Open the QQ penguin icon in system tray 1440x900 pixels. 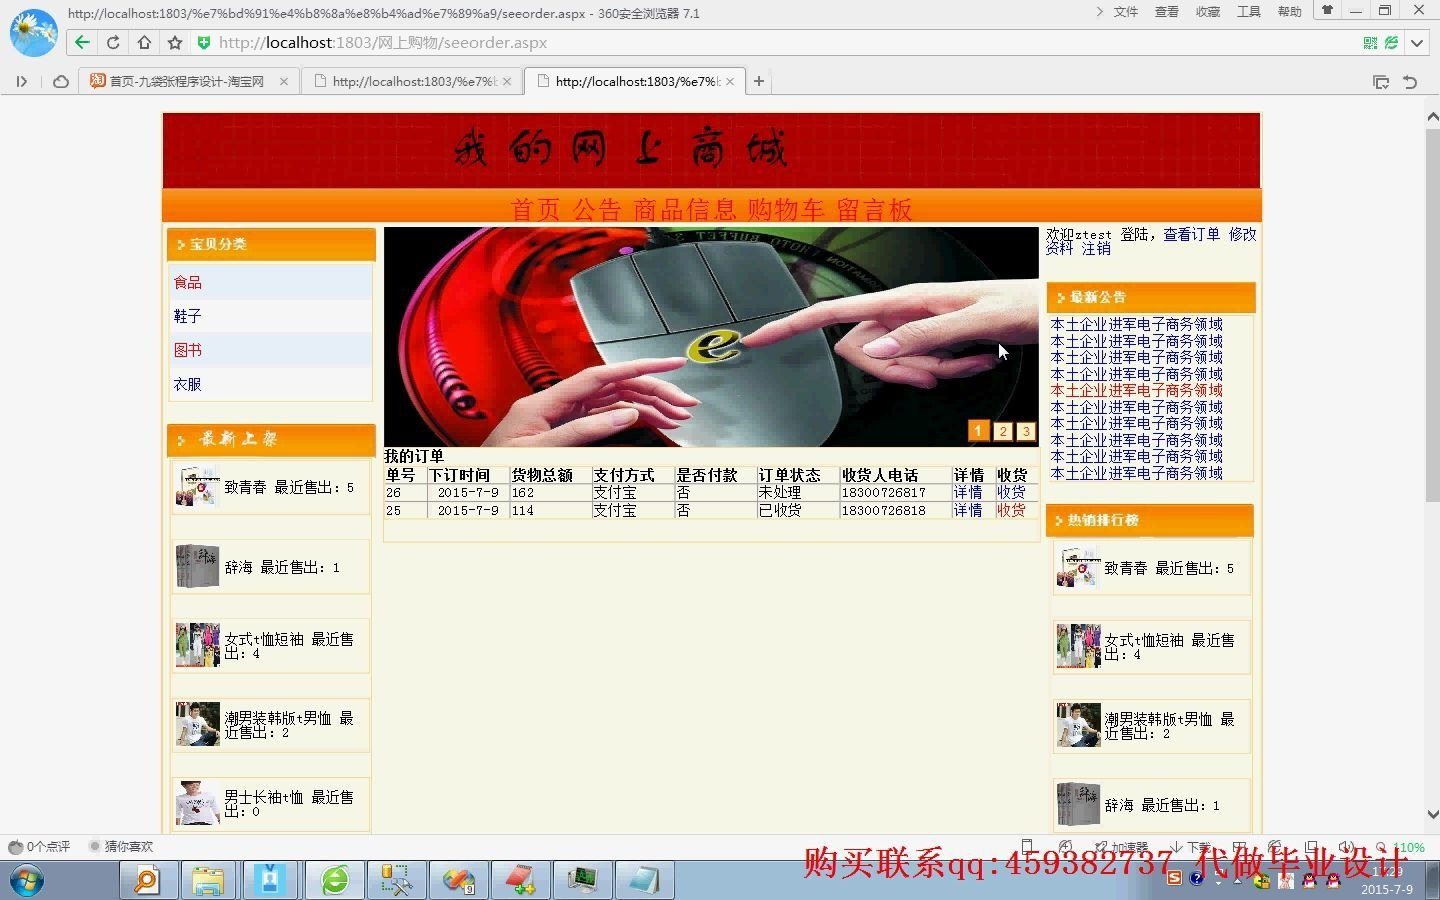[x=1310, y=882]
